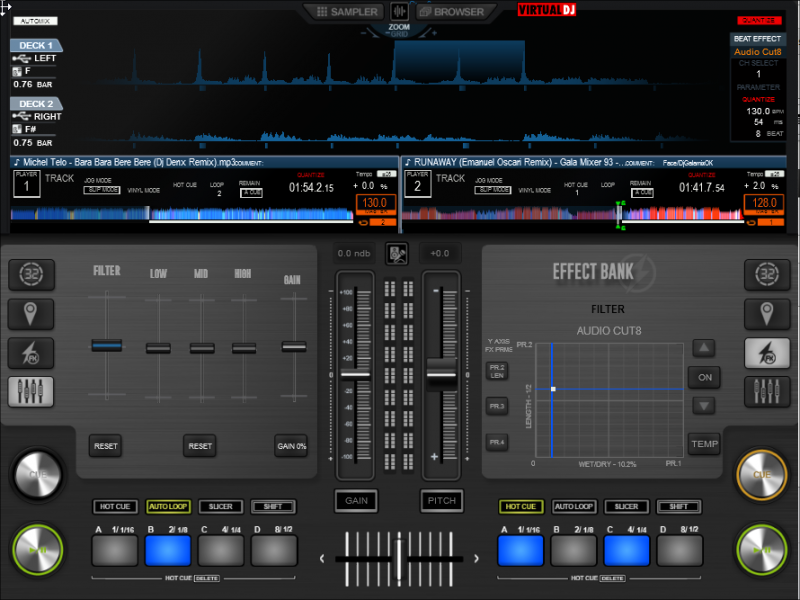The width and height of the screenshot is (800, 600).
Task: Click the TEMP button in Effect Bank
Action: (705, 444)
